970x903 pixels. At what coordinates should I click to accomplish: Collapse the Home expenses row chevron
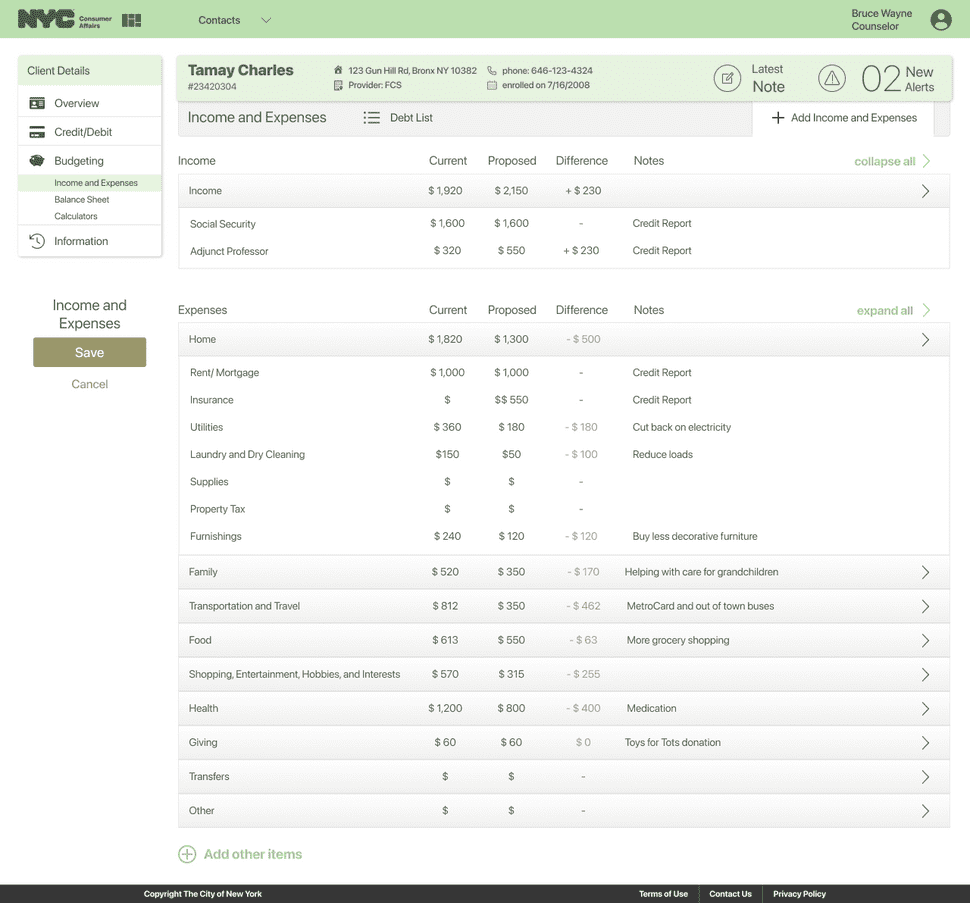pos(925,340)
